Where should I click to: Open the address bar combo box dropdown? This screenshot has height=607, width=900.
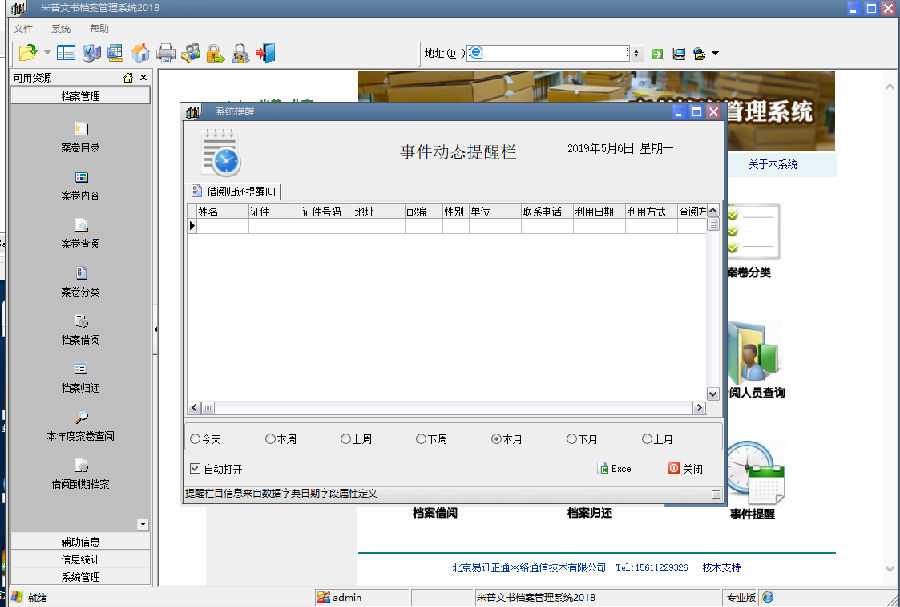click(x=636, y=53)
